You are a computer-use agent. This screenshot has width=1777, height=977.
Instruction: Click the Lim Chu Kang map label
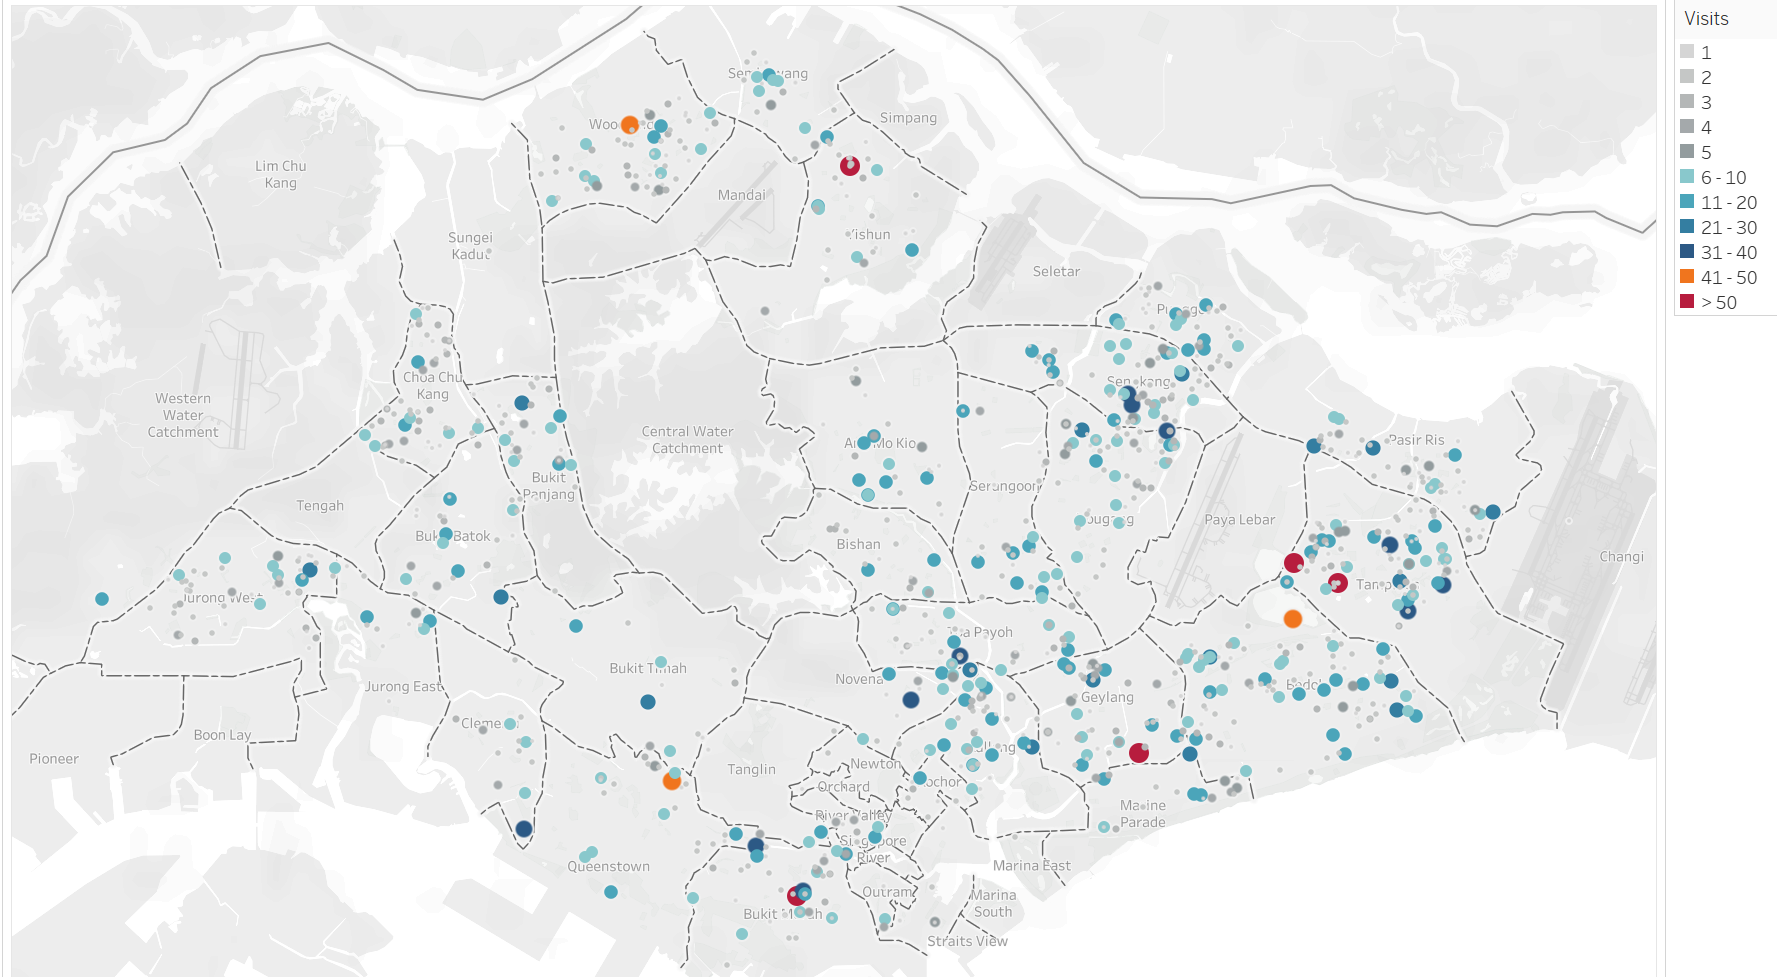(x=281, y=174)
